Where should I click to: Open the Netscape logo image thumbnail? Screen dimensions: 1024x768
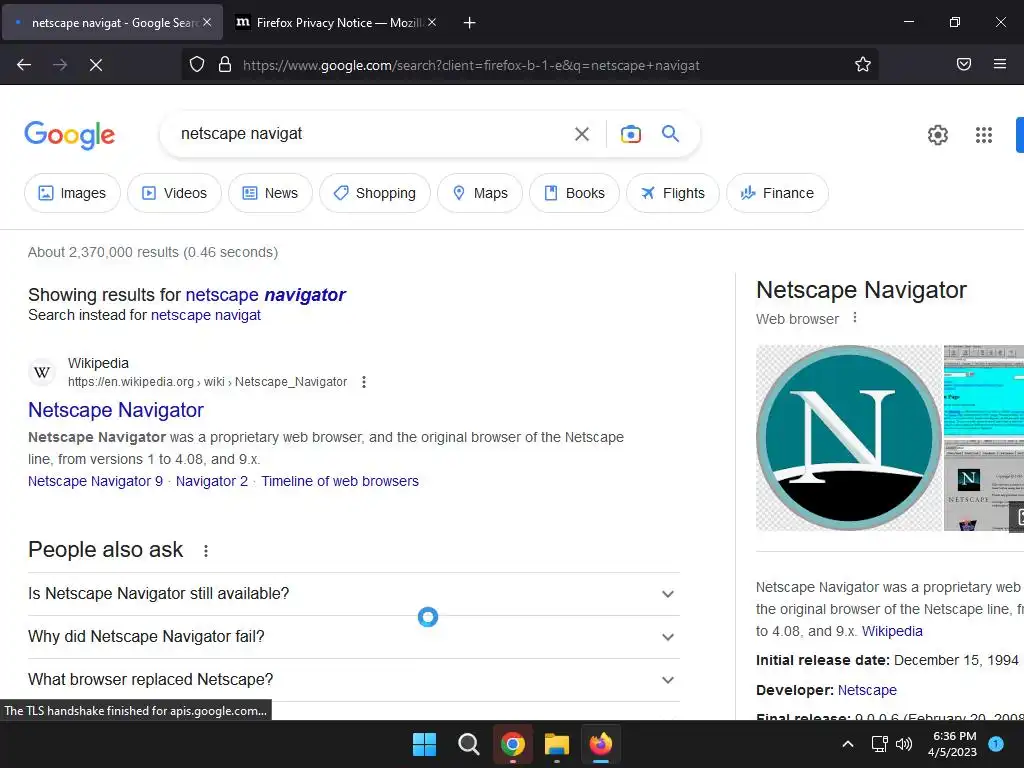848,438
